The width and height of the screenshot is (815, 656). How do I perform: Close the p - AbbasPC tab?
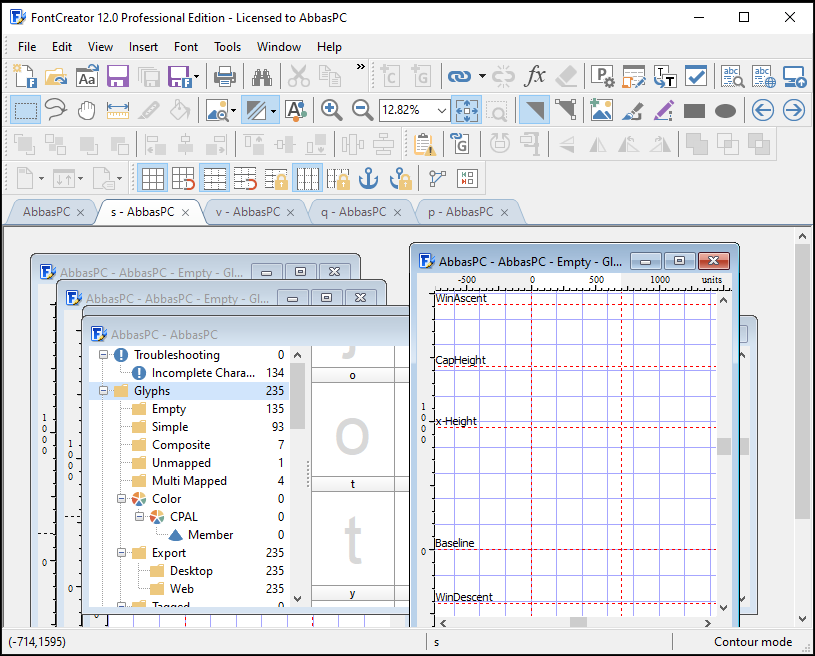(504, 213)
